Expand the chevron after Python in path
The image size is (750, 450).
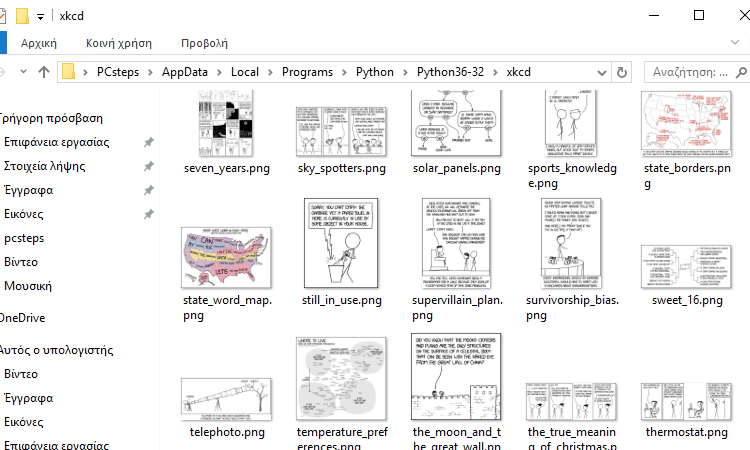[406, 72]
